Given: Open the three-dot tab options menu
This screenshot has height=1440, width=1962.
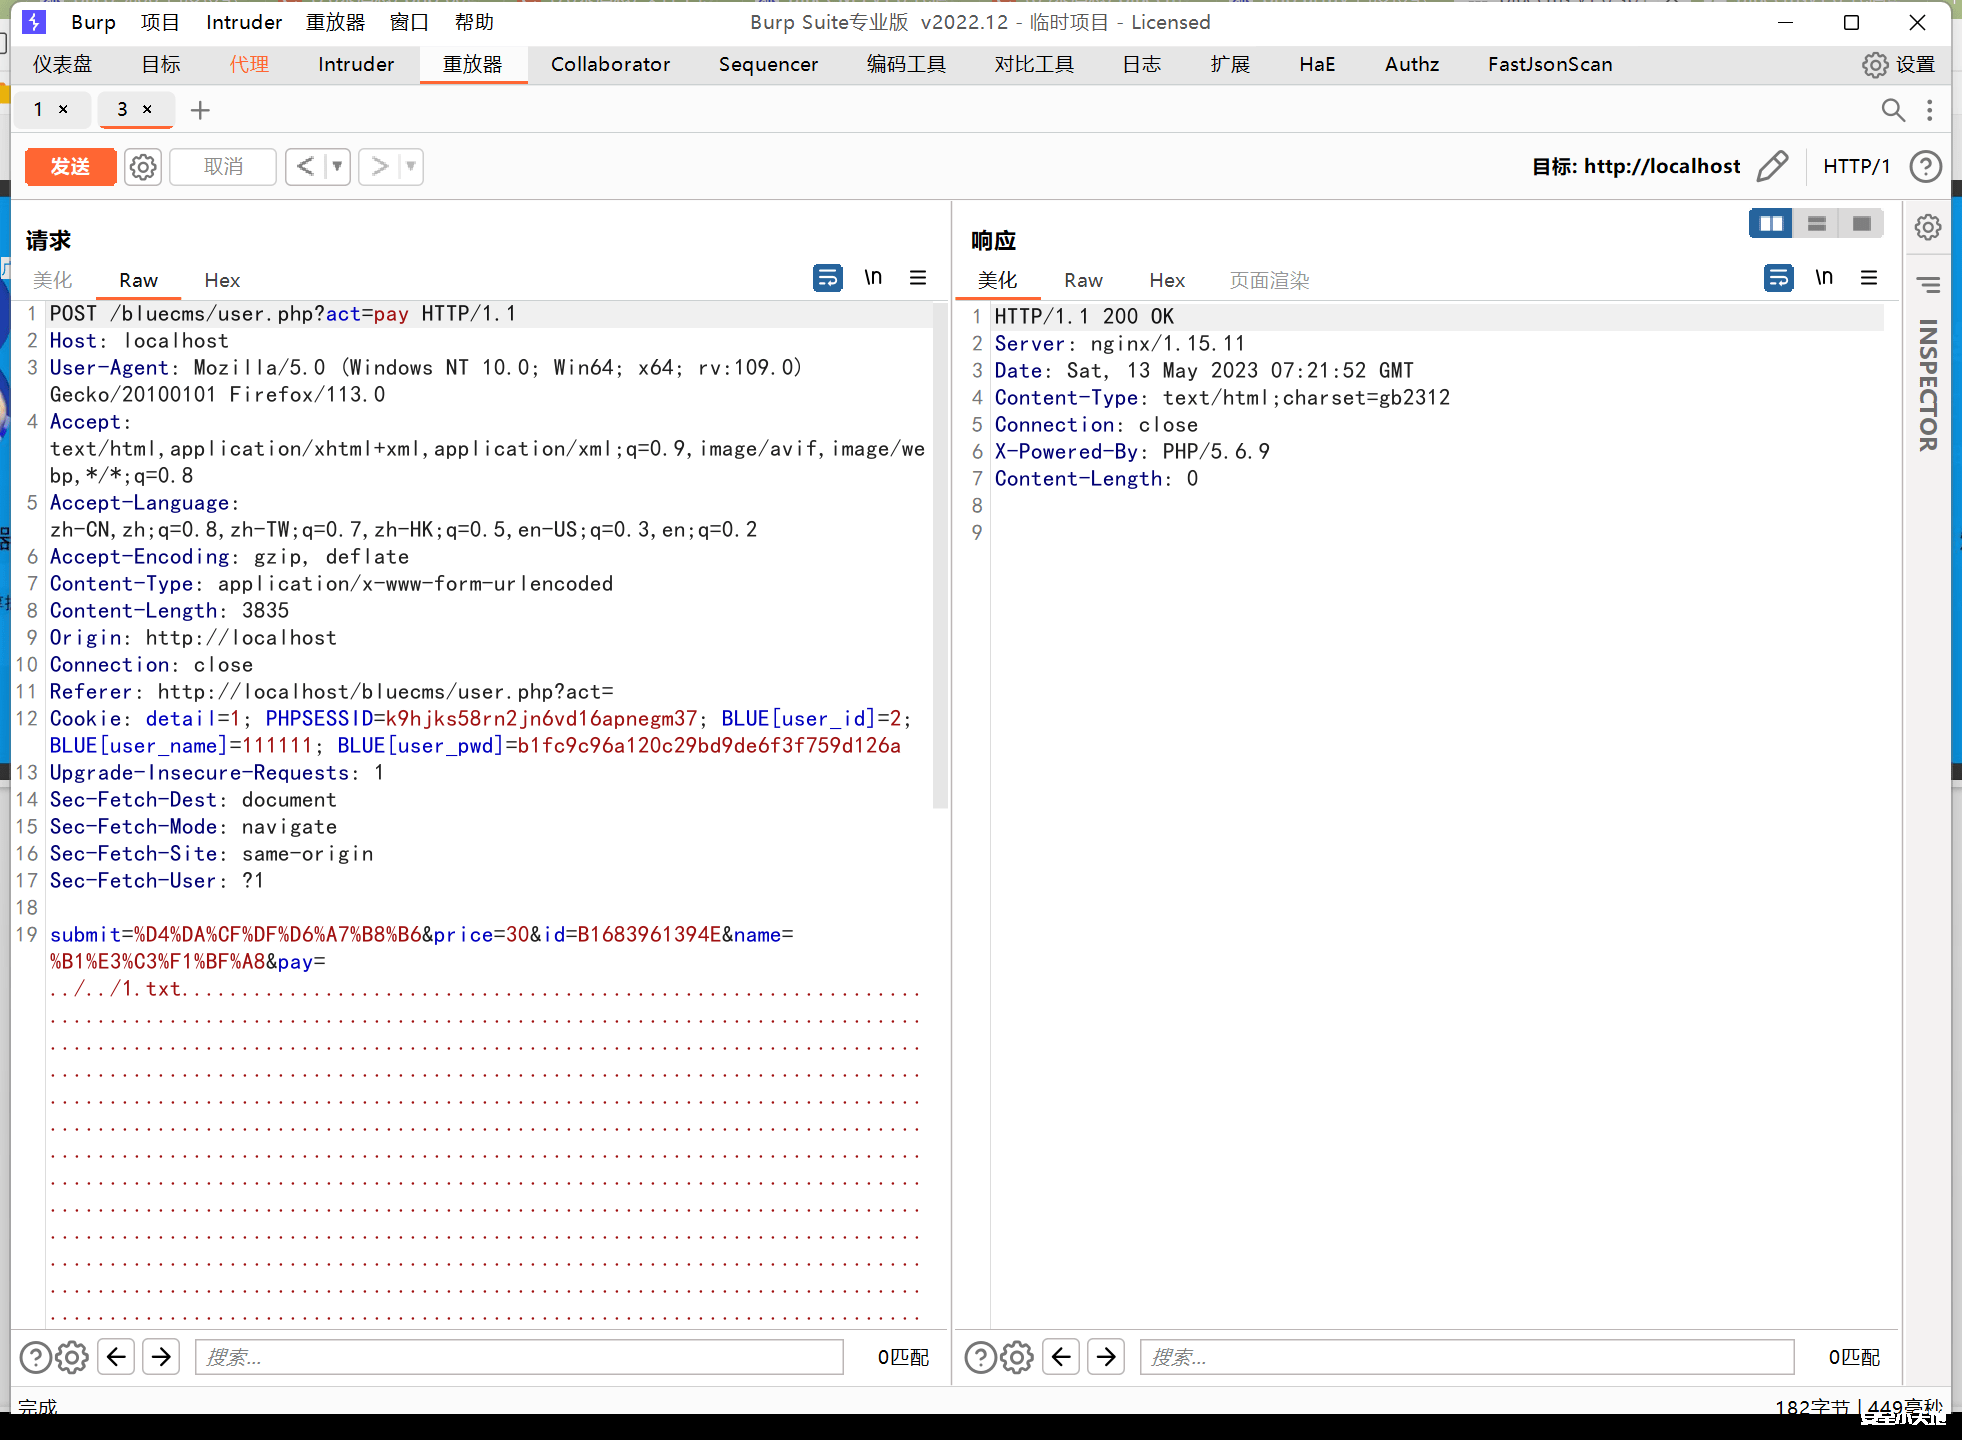Looking at the screenshot, I should (x=1930, y=110).
